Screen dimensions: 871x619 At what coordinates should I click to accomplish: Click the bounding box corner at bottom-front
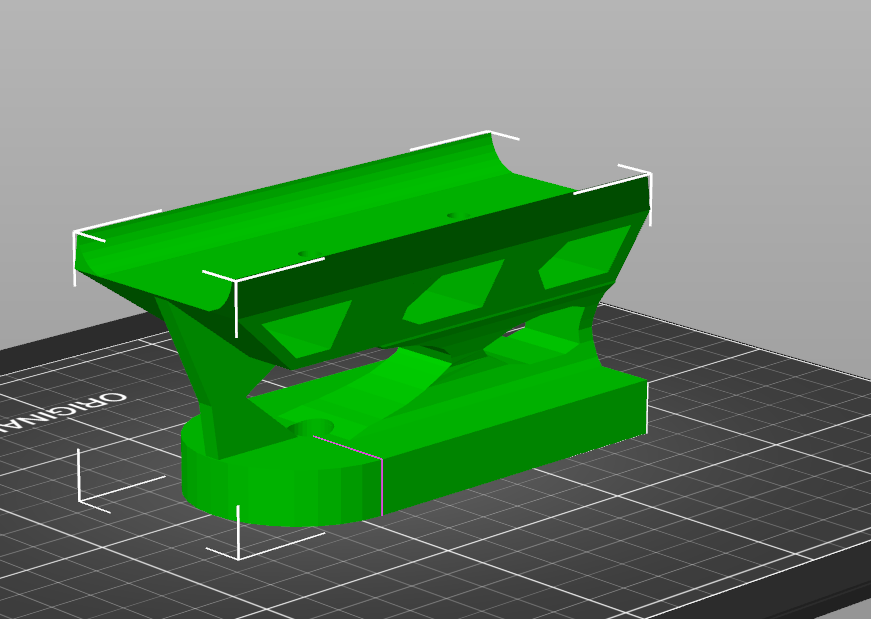coord(238,555)
